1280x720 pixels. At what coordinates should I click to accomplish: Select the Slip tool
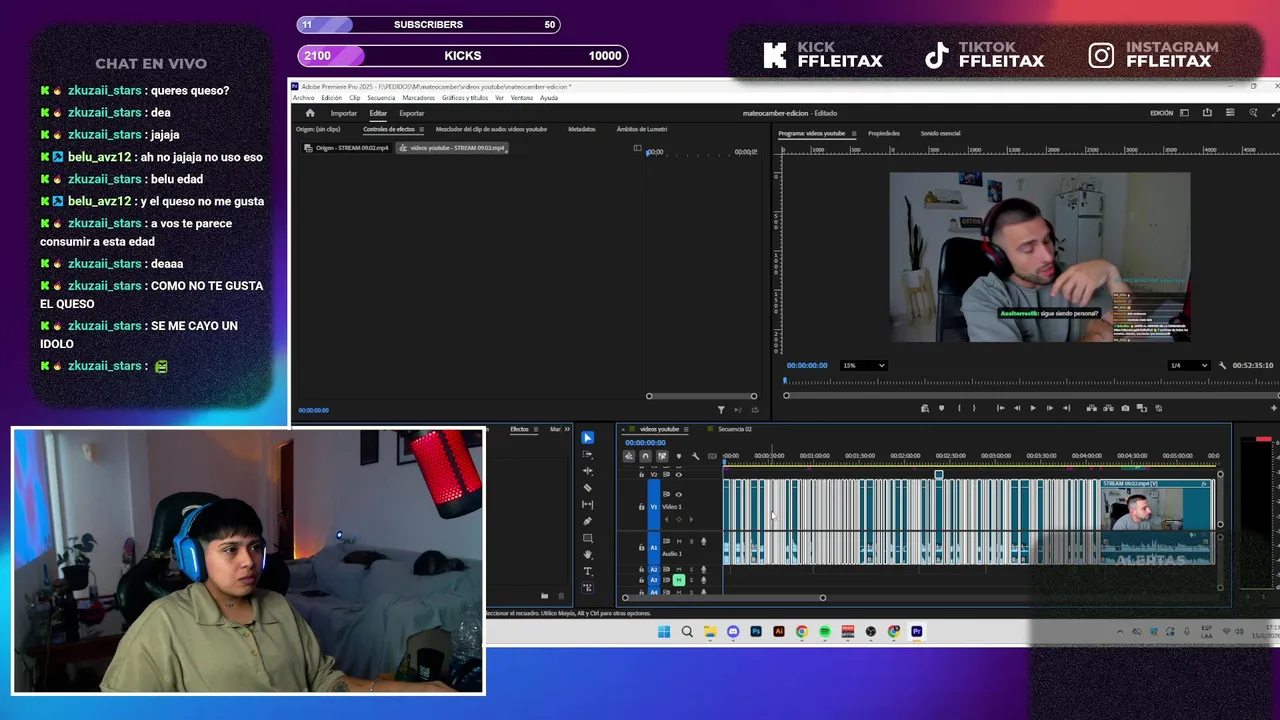588,504
